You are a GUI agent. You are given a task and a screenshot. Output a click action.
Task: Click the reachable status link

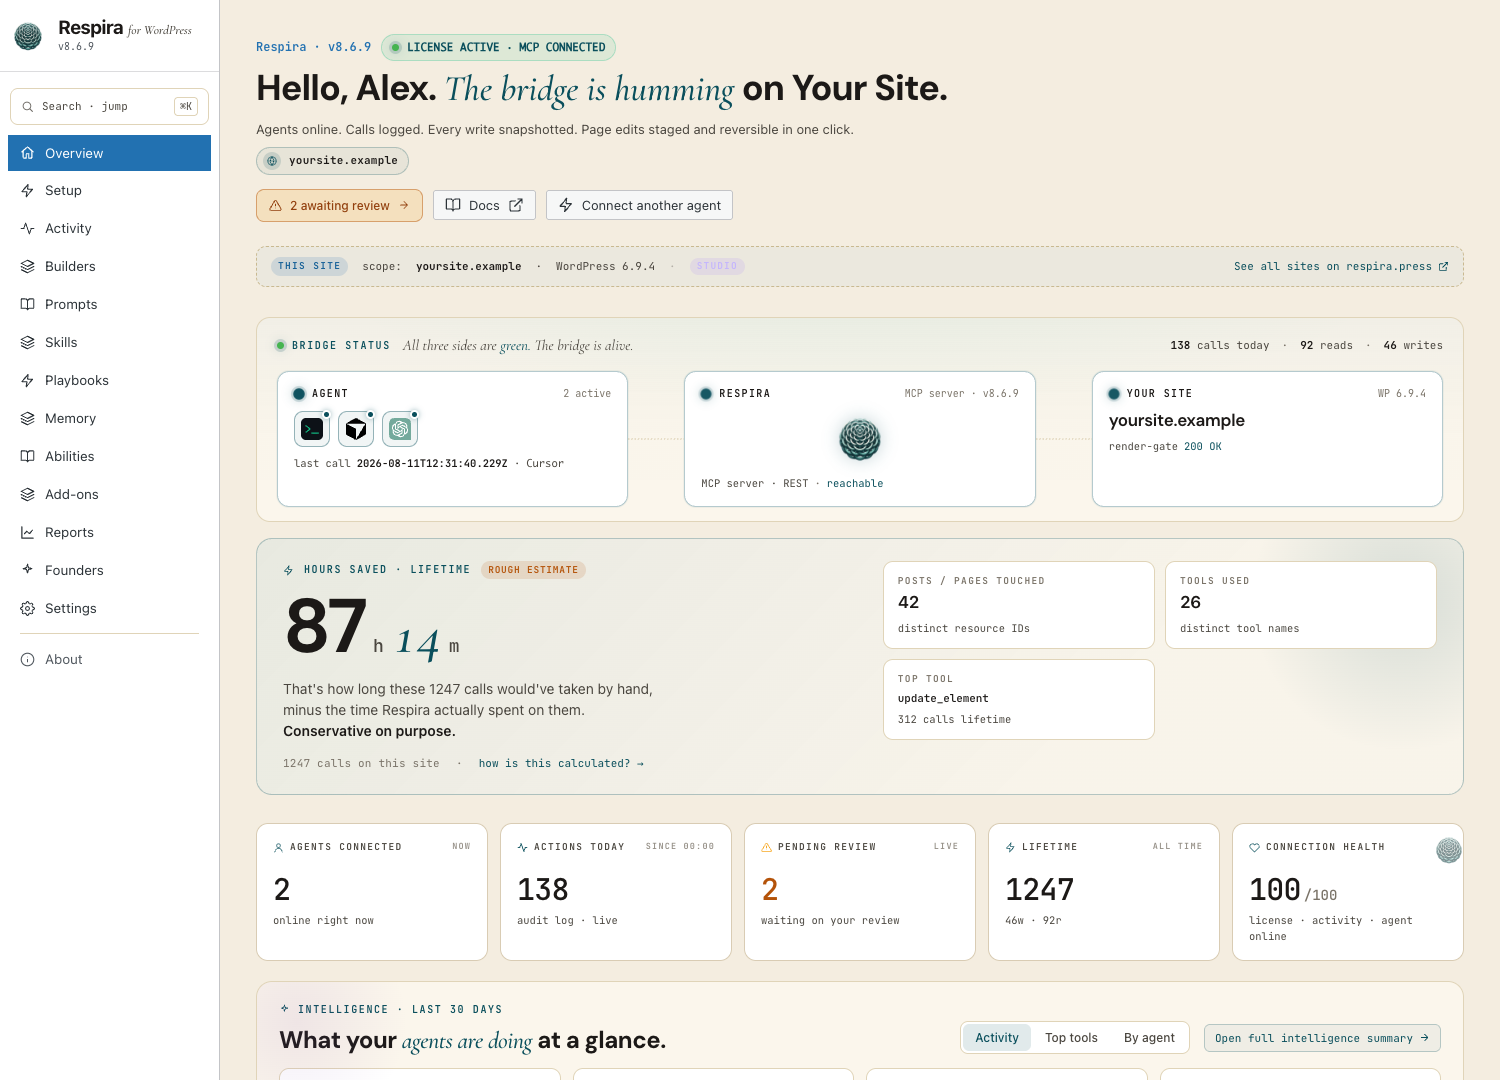click(855, 484)
